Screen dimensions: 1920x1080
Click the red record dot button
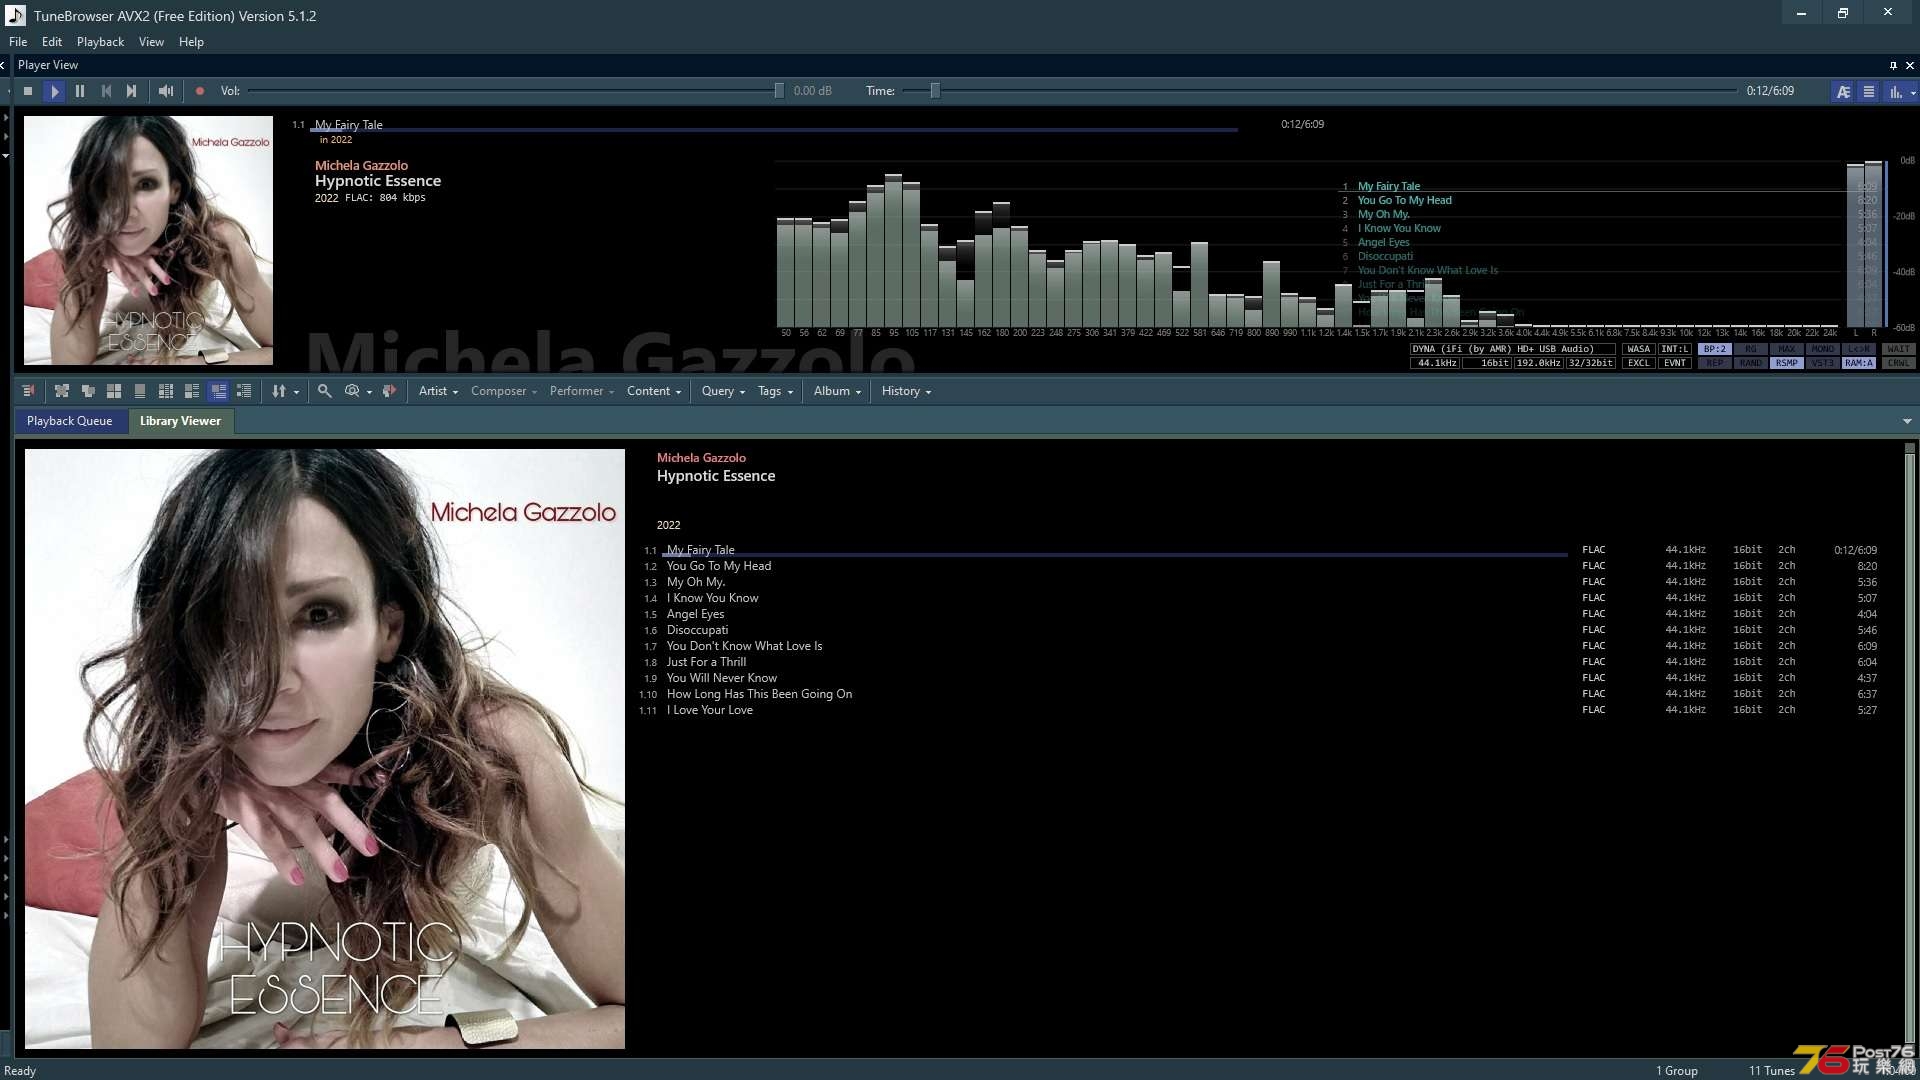click(x=200, y=91)
